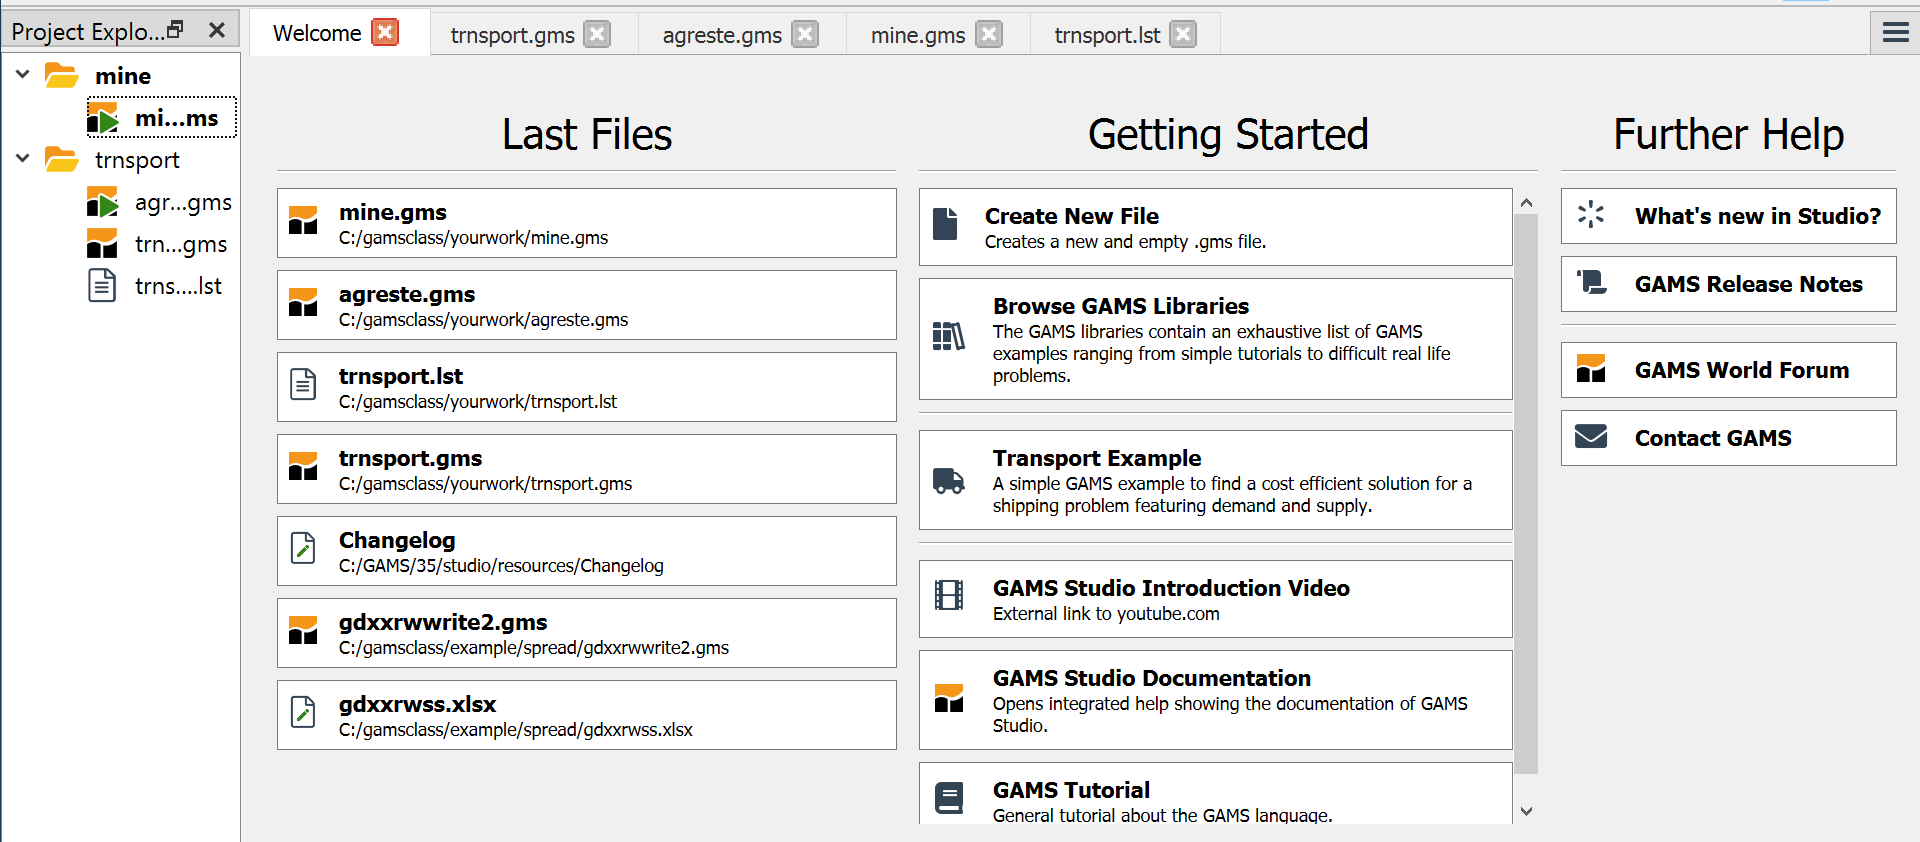Collapse the mine project folder

[x=23, y=75]
